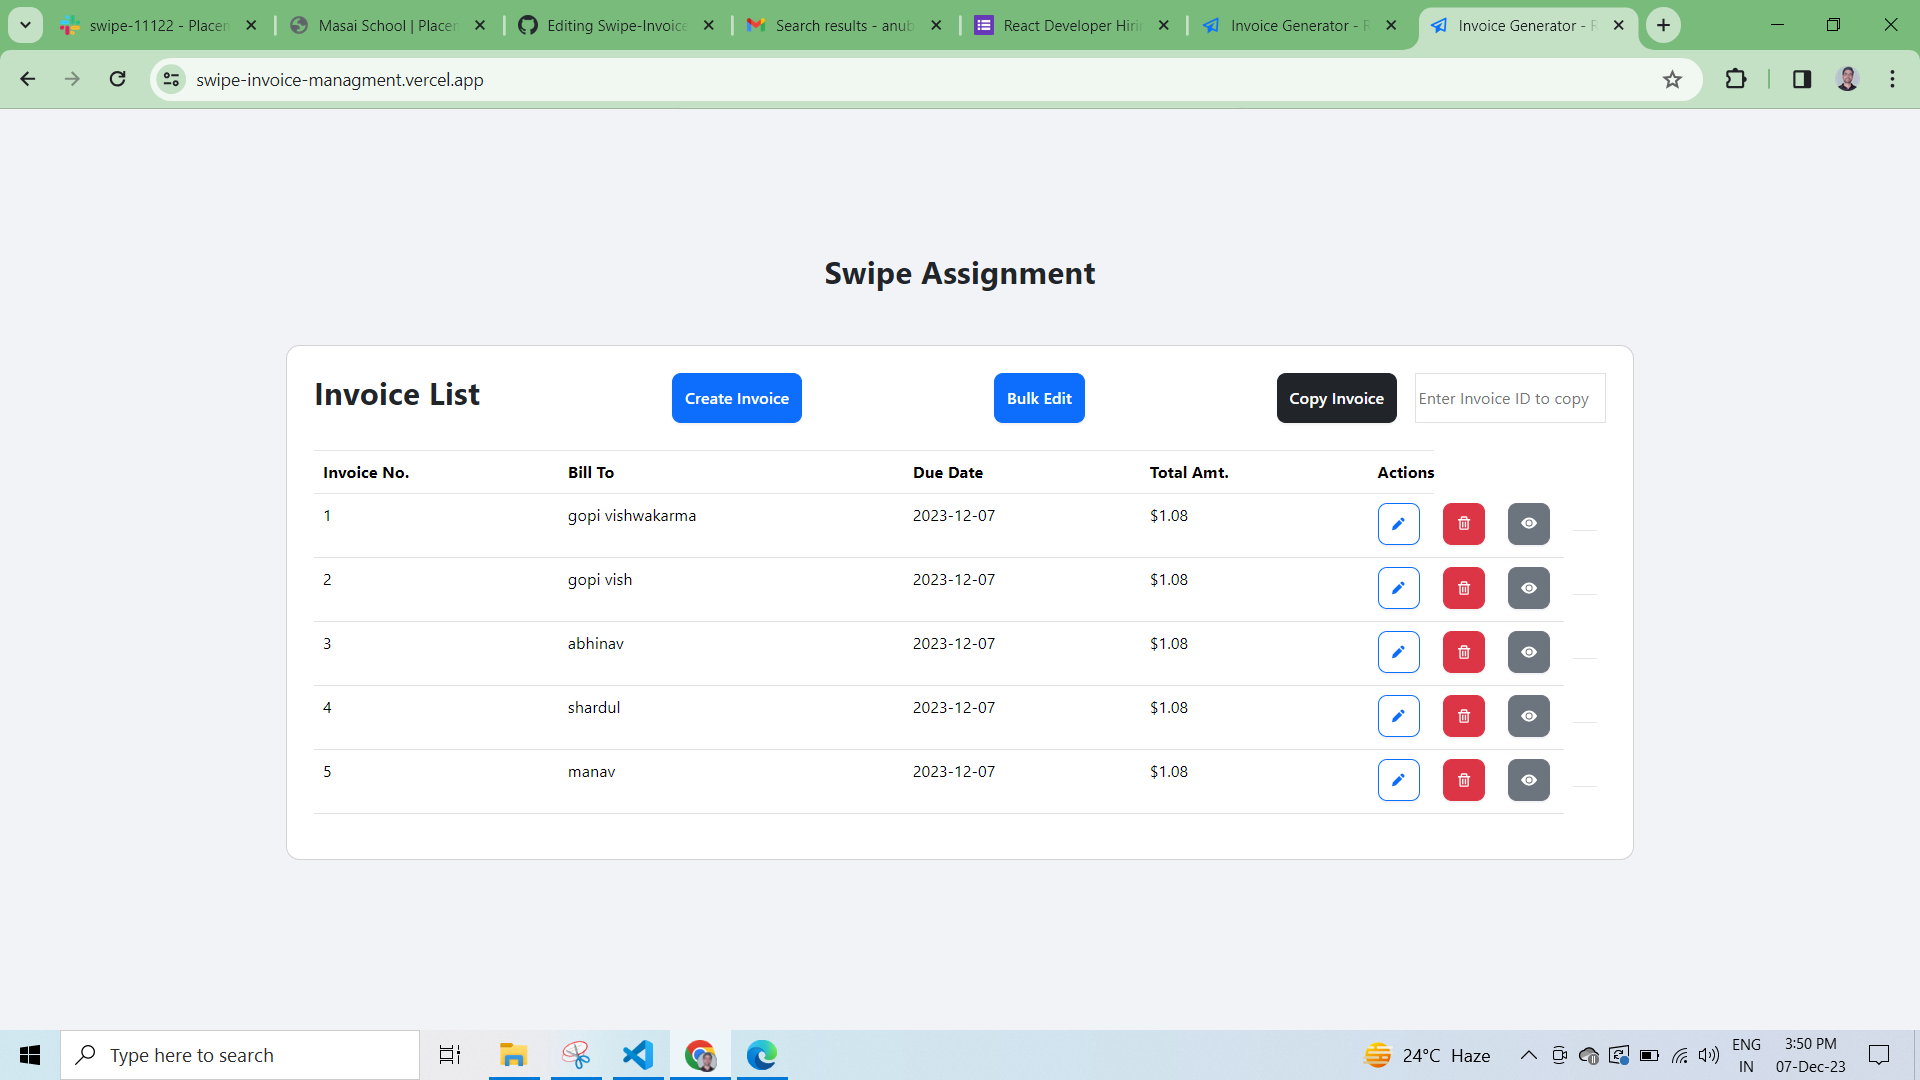Click the Swipe Assignment heading
Screen dimensions: 1920x1080
[x=960, y=273]
